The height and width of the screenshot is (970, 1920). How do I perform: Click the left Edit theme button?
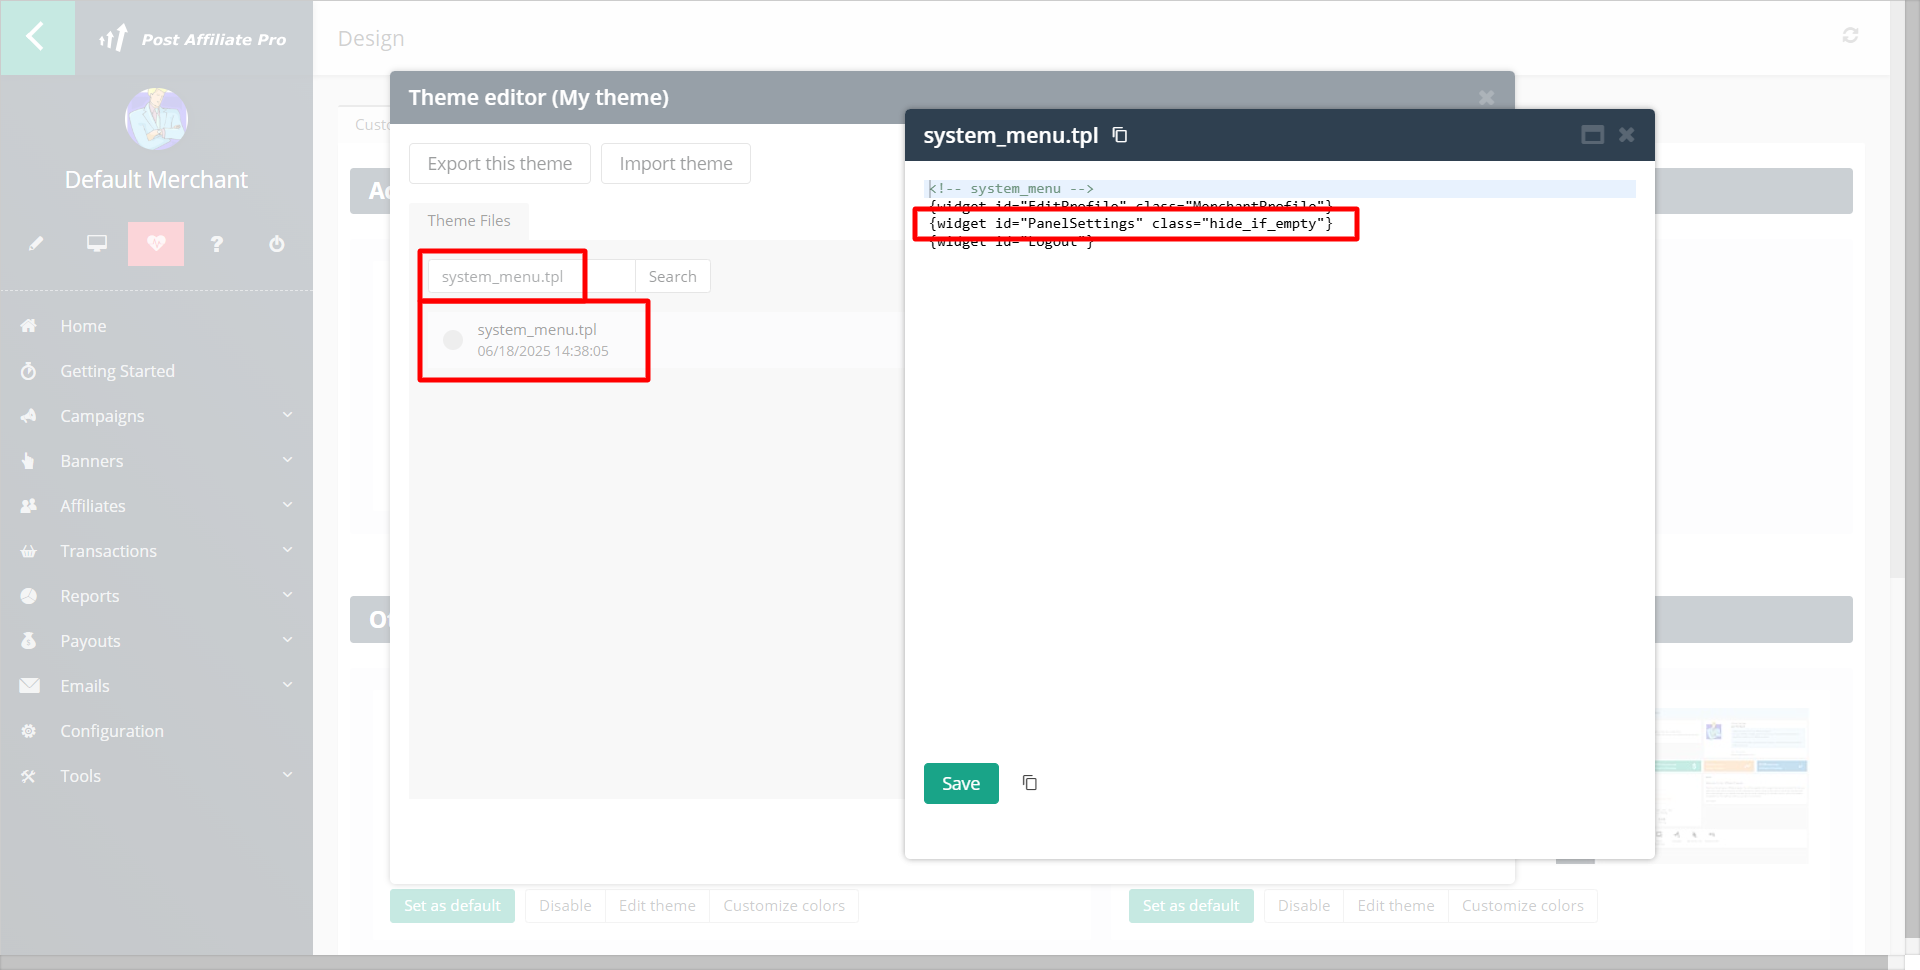click(x=657, y=906)
